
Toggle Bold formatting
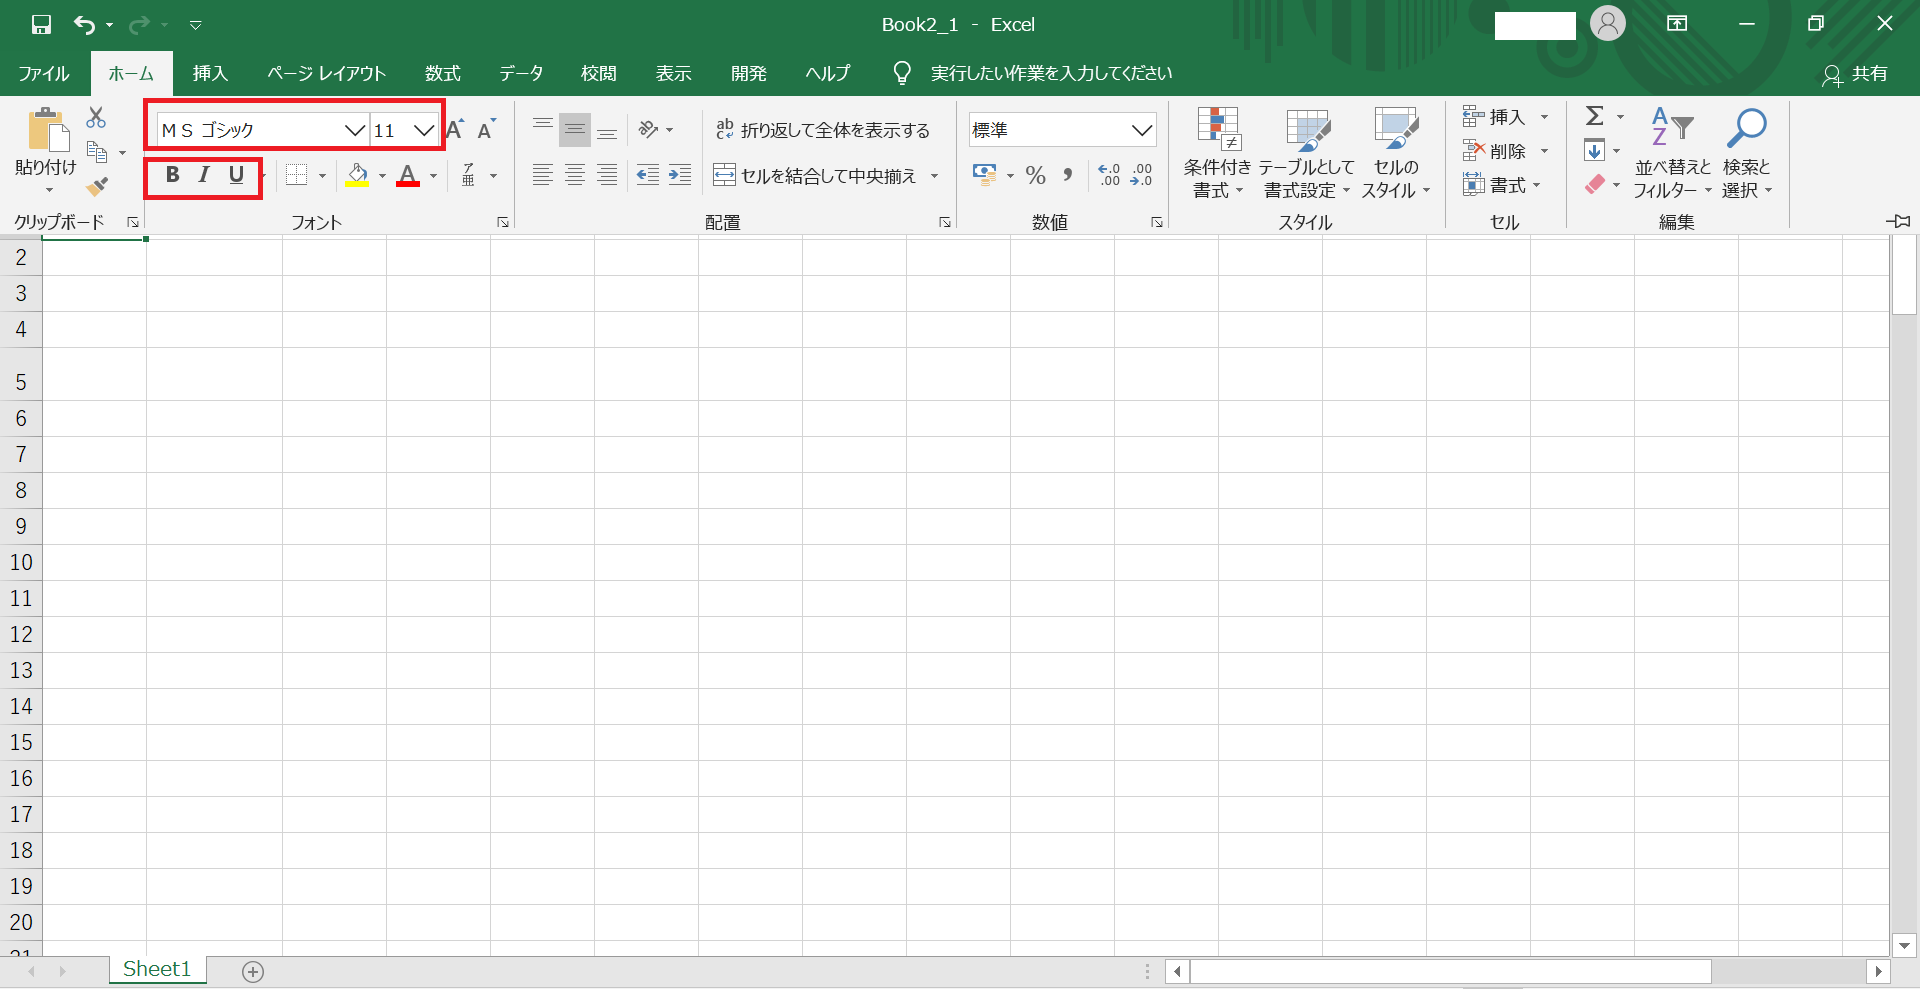click(173, 175)
